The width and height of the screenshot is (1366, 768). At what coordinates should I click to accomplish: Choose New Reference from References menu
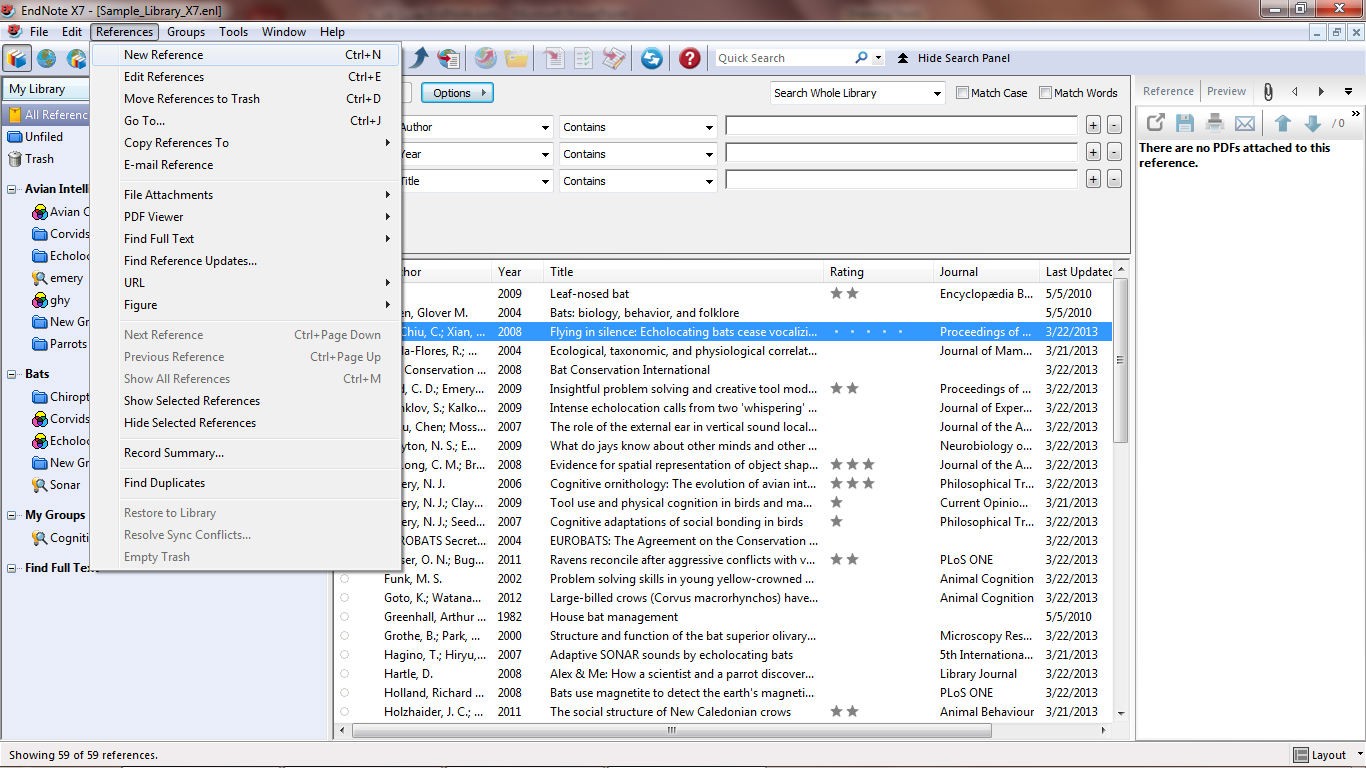[246, 55]
